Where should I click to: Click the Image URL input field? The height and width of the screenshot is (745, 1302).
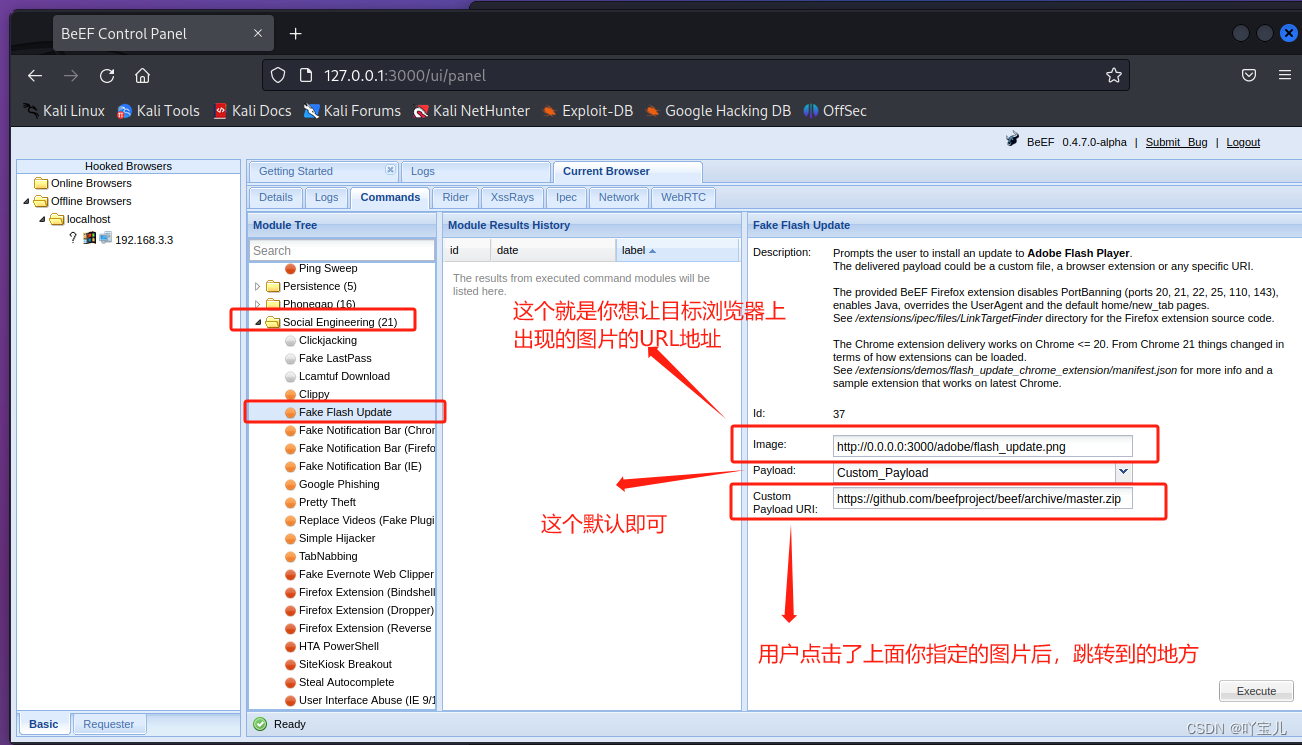click(982, 446)
